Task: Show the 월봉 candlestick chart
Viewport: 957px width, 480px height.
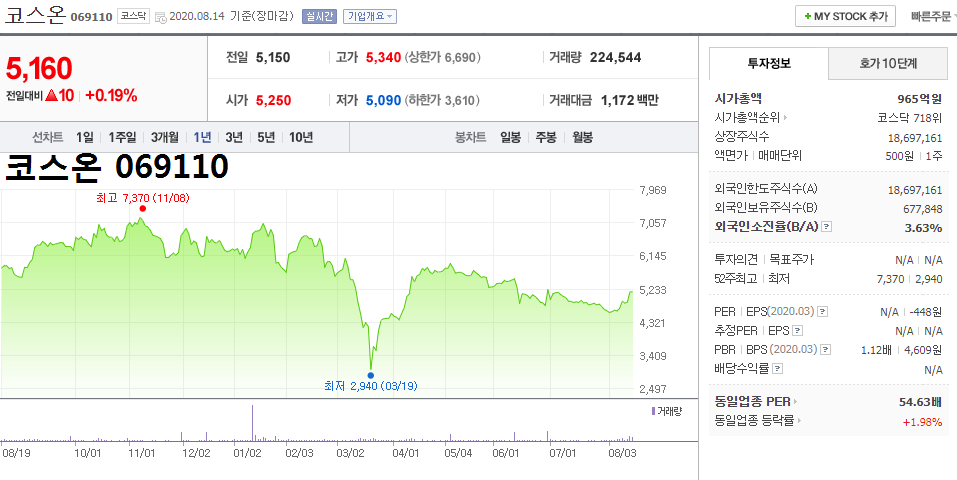Action: pos(582,137)
